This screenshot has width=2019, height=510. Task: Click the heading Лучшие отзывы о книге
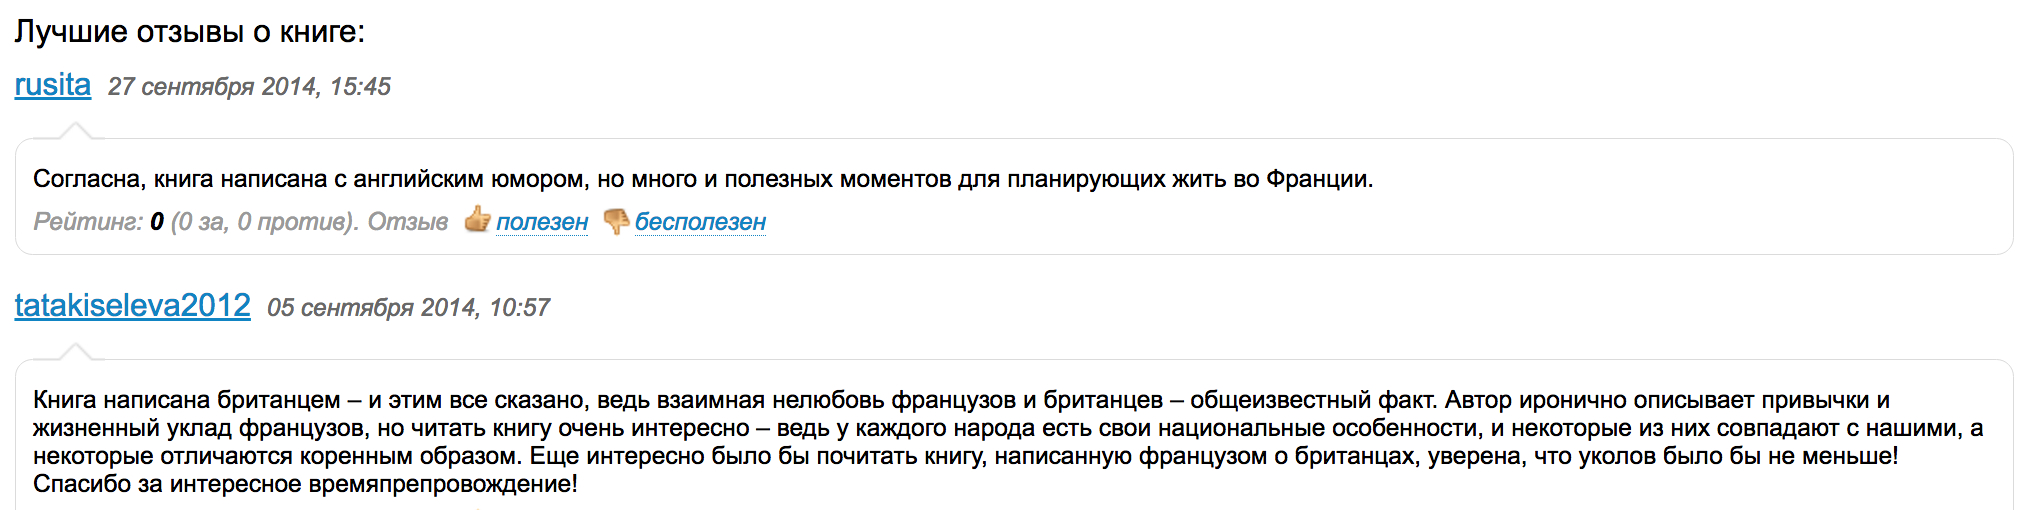click(190, 32)
